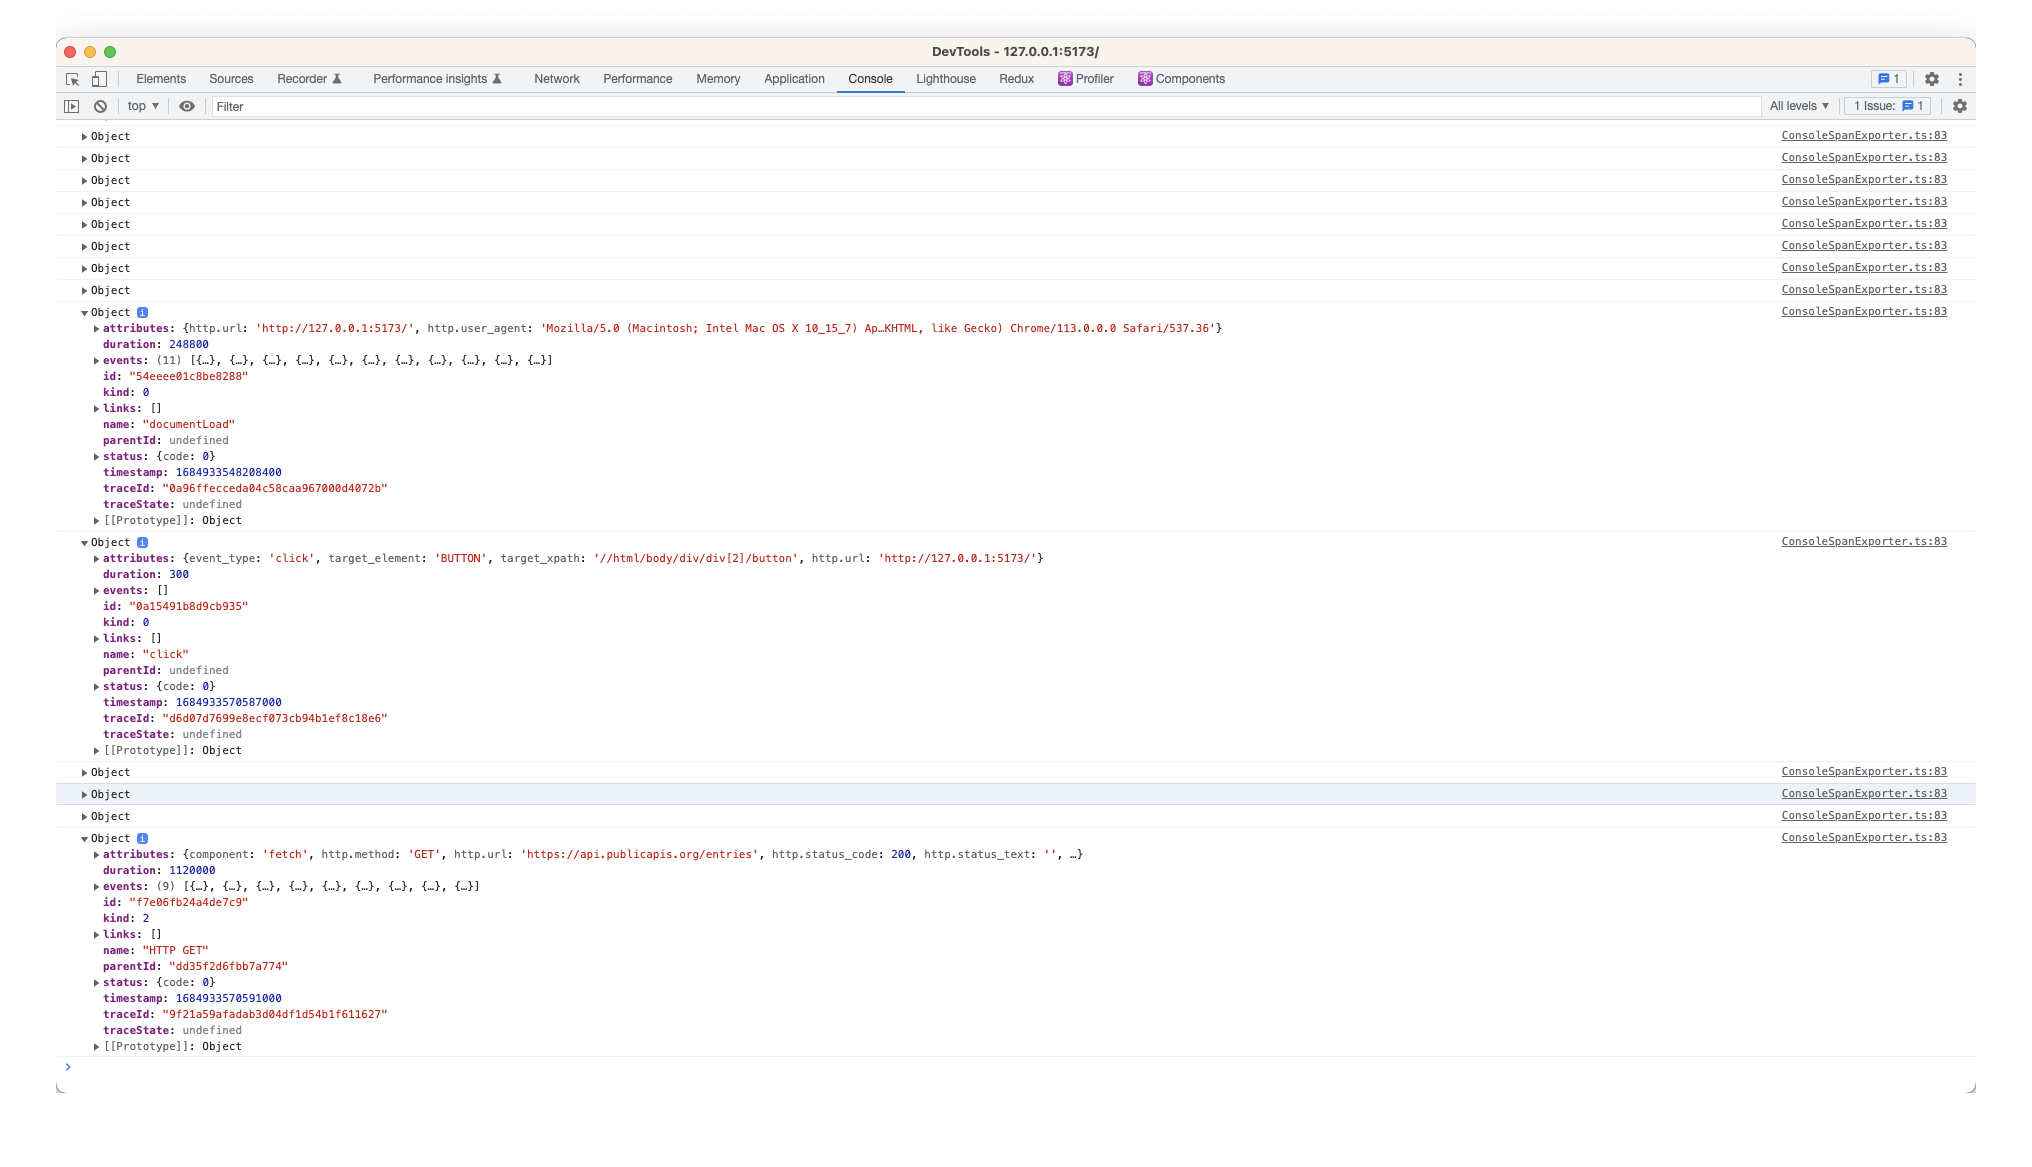
Task: Click the Elements panel tab
Action: tap(160, 78)
